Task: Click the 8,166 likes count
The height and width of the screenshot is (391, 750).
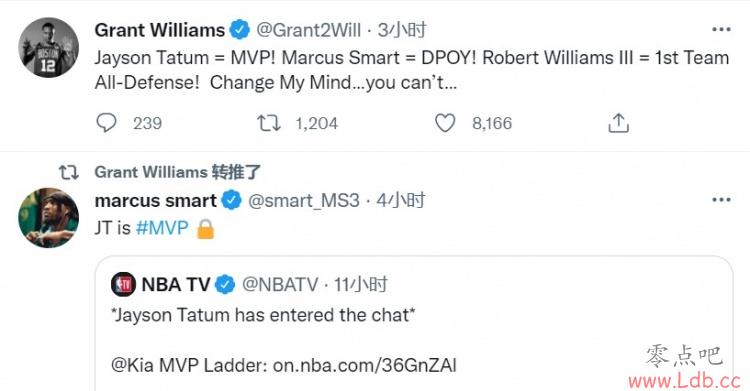Action: point(492,123)
